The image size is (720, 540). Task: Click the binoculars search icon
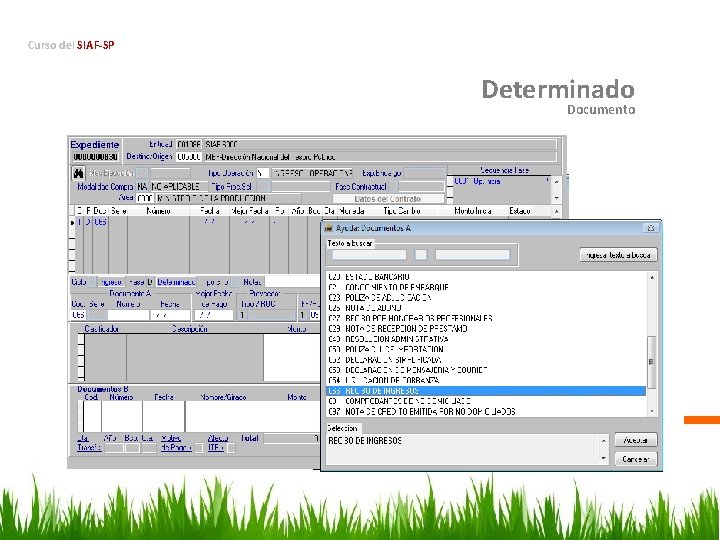pos(79,174)
